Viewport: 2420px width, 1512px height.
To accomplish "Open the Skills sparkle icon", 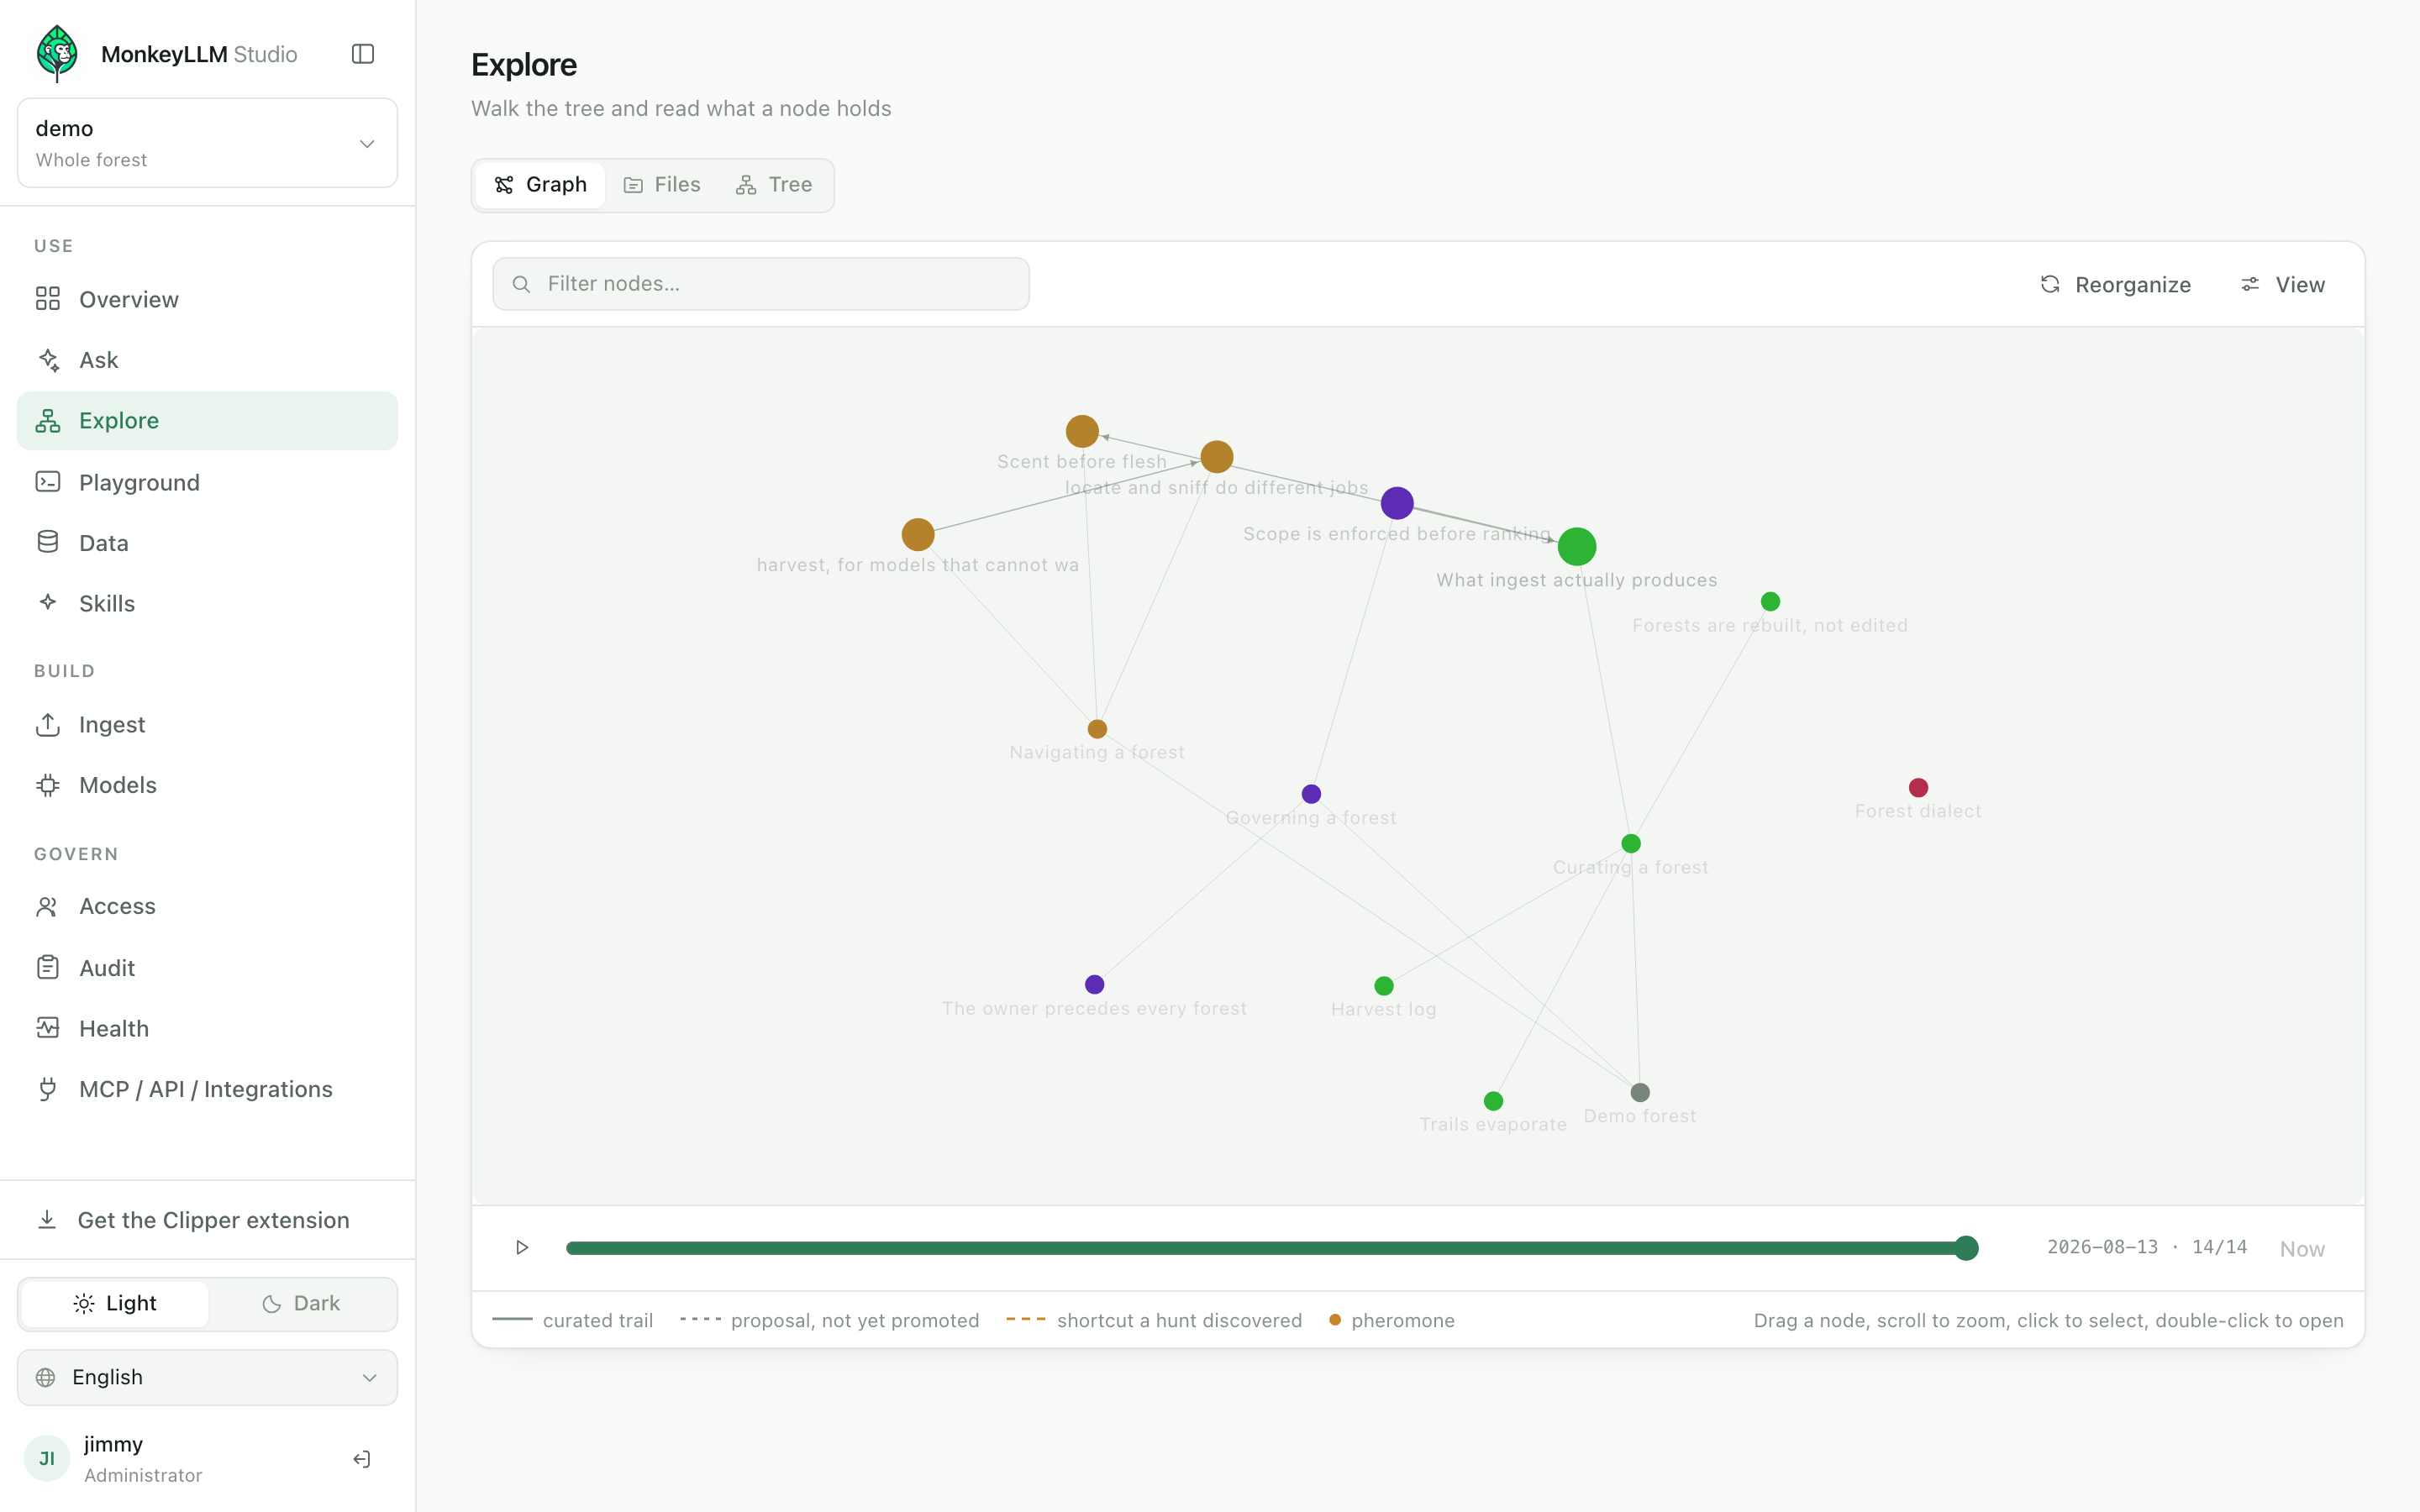I will 48,602.
